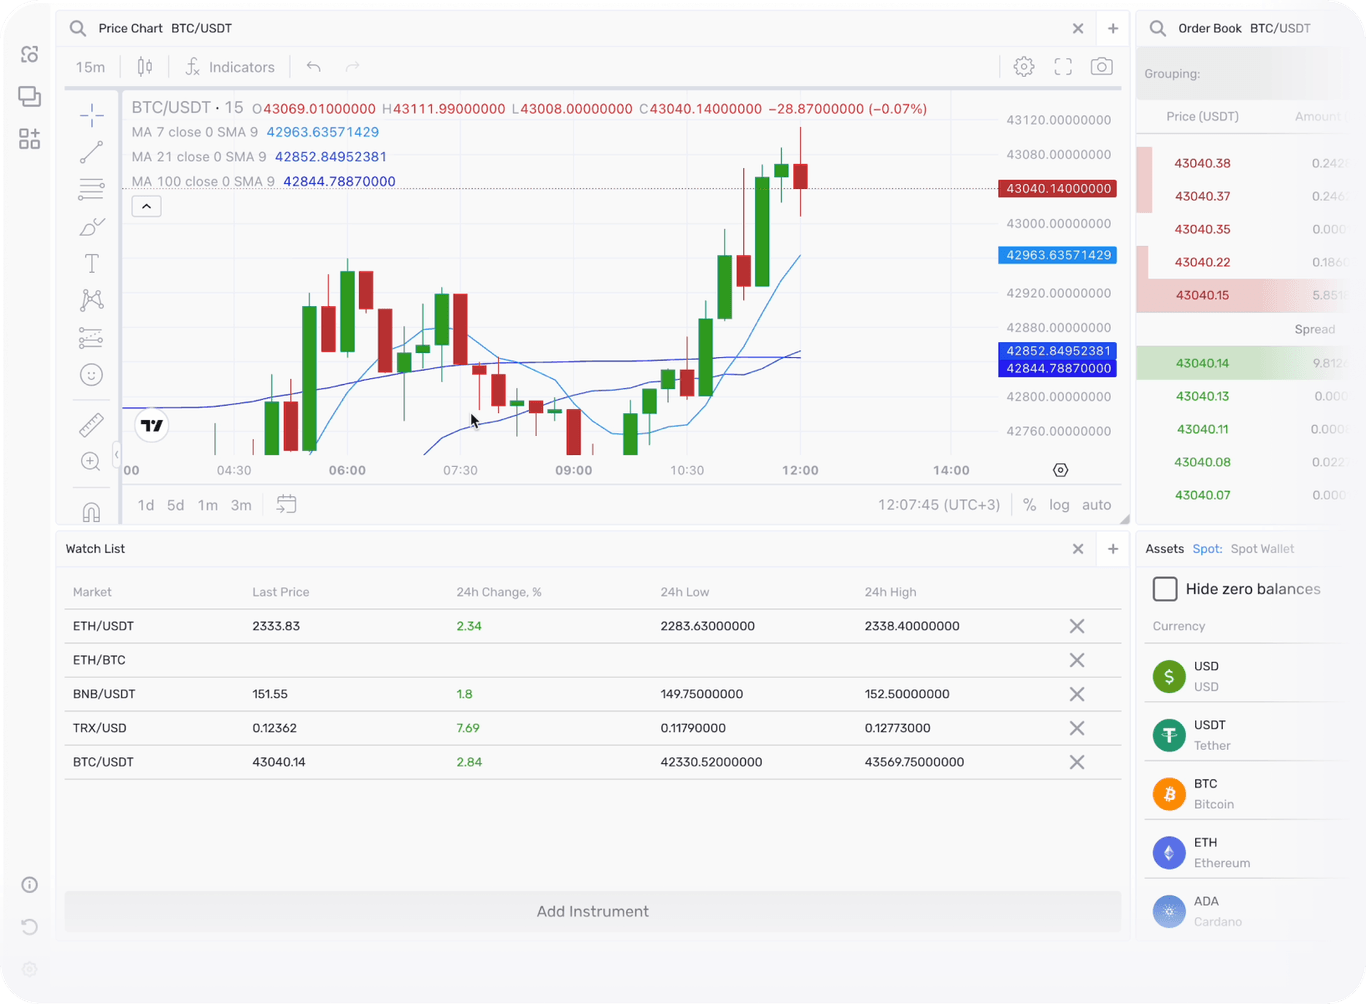Viewport: 1366px width, 1004px height.
Task: Undo the last chart action
Action: tap(314, 67)
